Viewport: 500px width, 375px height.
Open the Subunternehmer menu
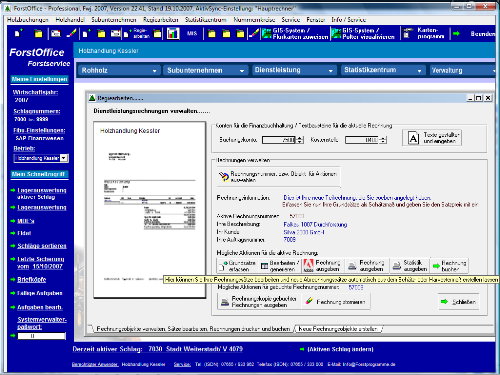114,20
